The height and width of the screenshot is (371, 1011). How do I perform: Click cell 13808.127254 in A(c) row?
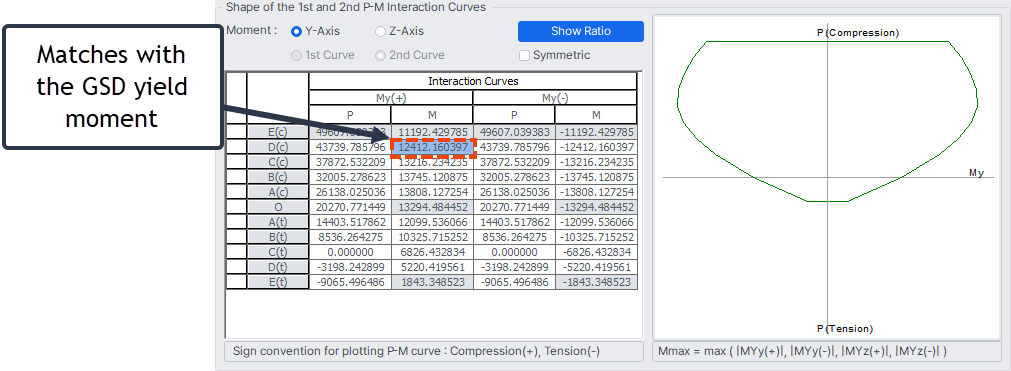(432, 192)
